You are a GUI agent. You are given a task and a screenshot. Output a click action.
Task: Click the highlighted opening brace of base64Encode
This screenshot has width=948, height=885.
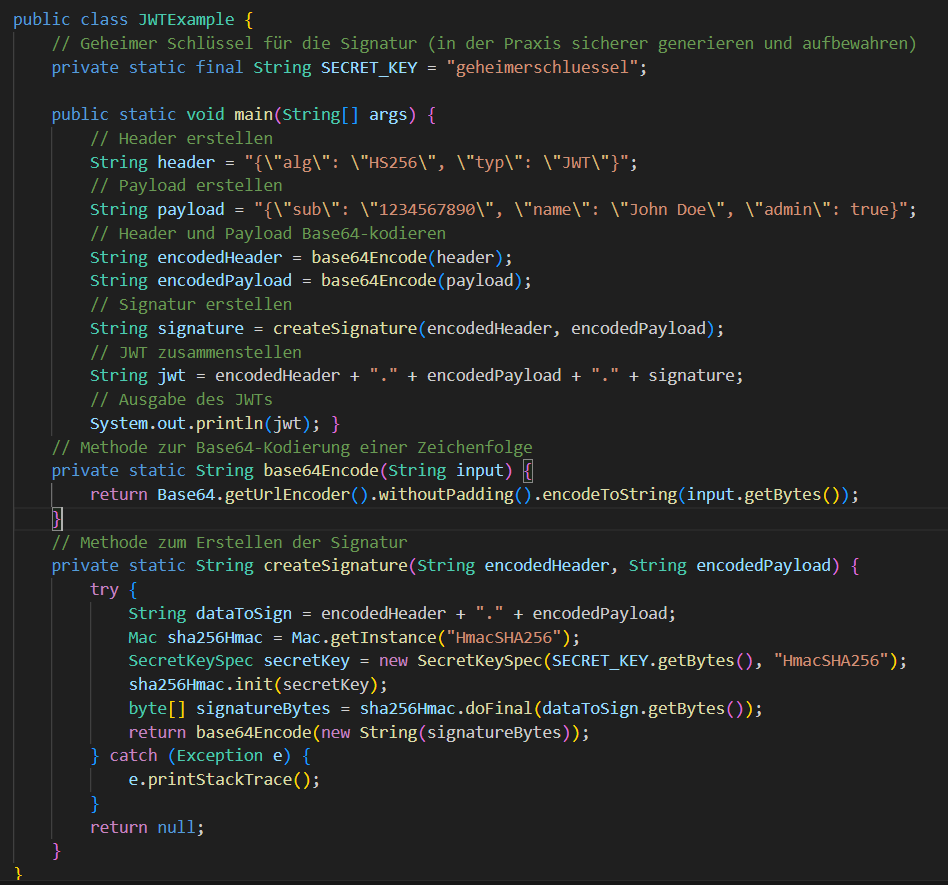click(527, 471)
